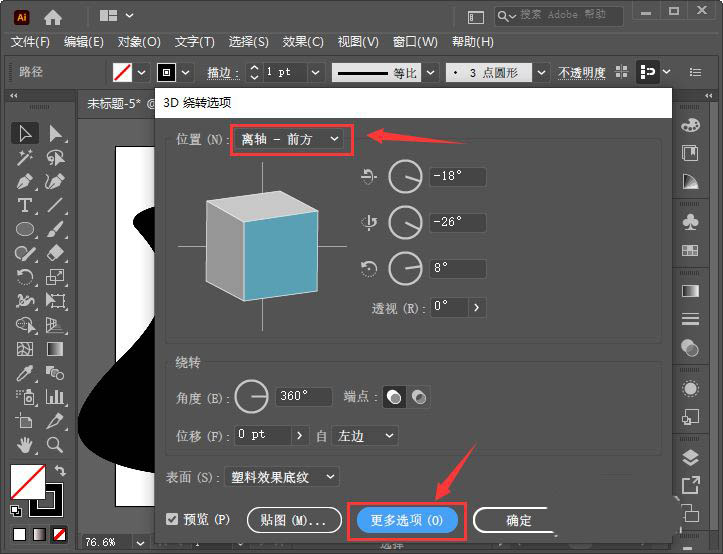723x554 pixels.
Task: Select the Mesh tool
Action: pyautogui.click(x=25, y=349)
